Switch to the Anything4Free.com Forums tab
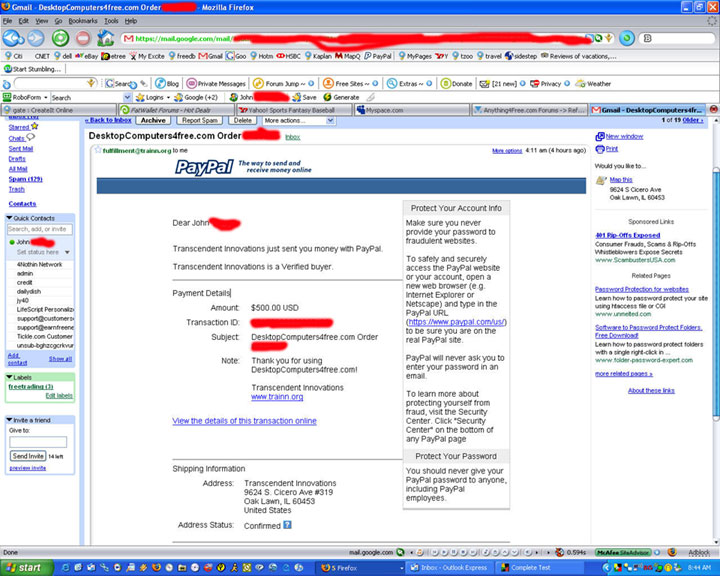Viewport: 720px width, 576px height. tap(530, 110)
